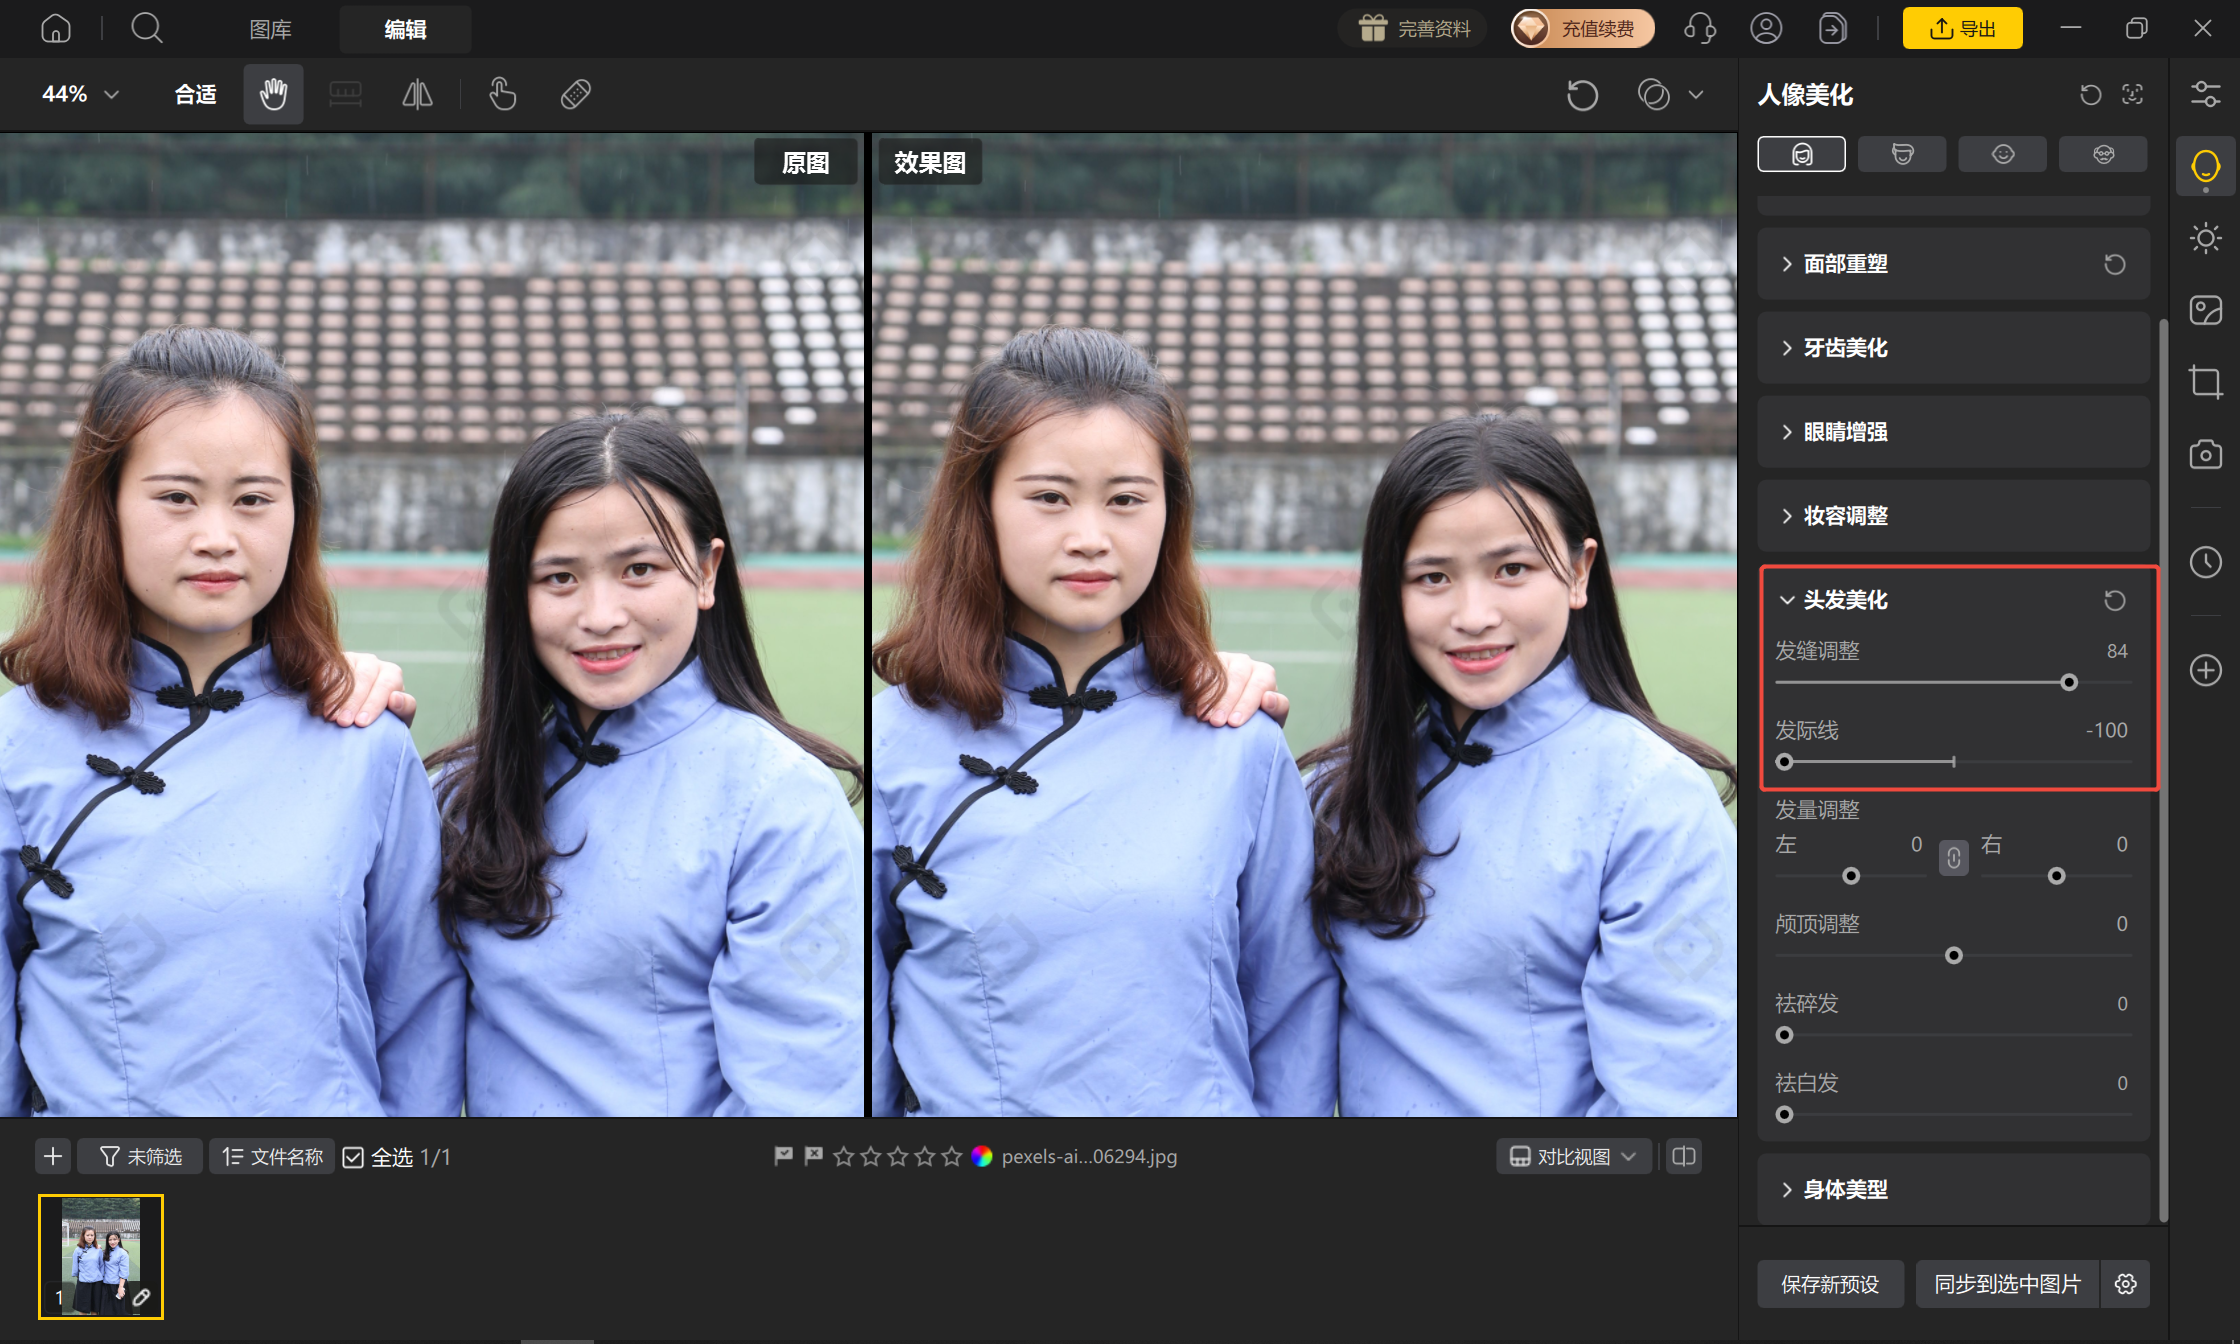Click the 发际线 slider handle
Image resolution: width=2240 pixels, height=1344 pixels.
tap(1785, 762)
